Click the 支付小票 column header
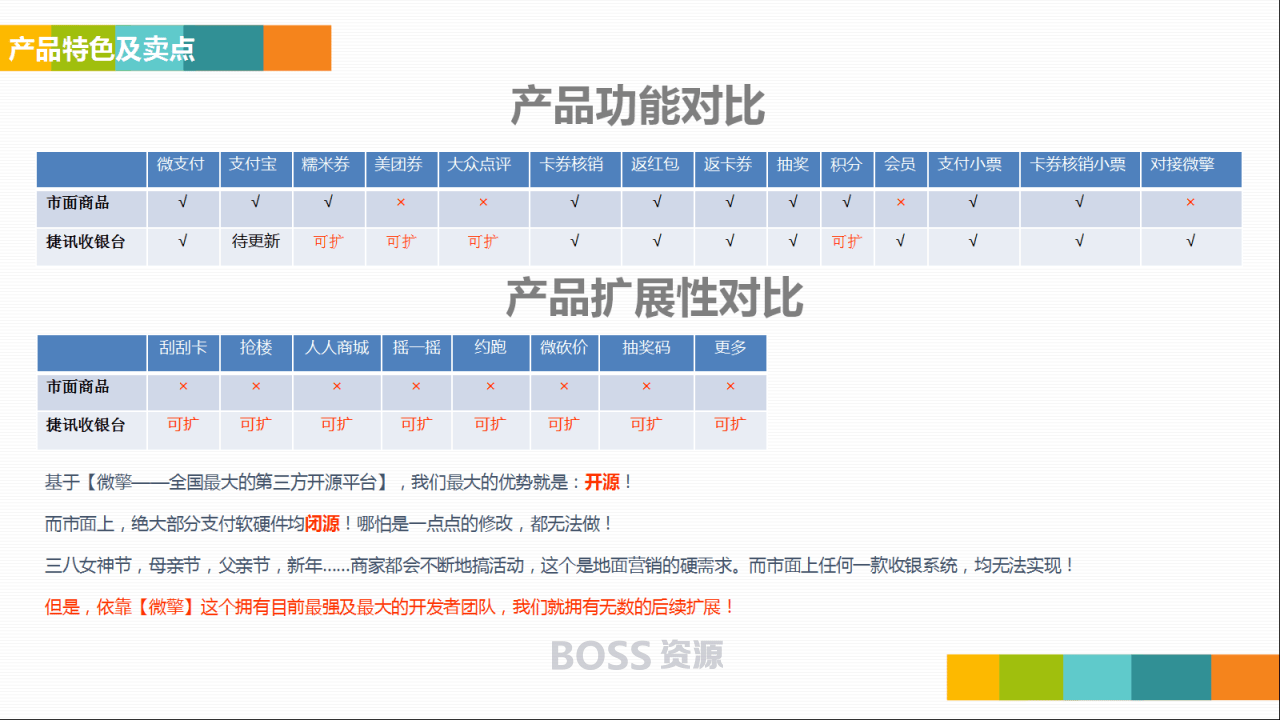Viewport: 1280px width, 720px height. click(x=973, y=169)
